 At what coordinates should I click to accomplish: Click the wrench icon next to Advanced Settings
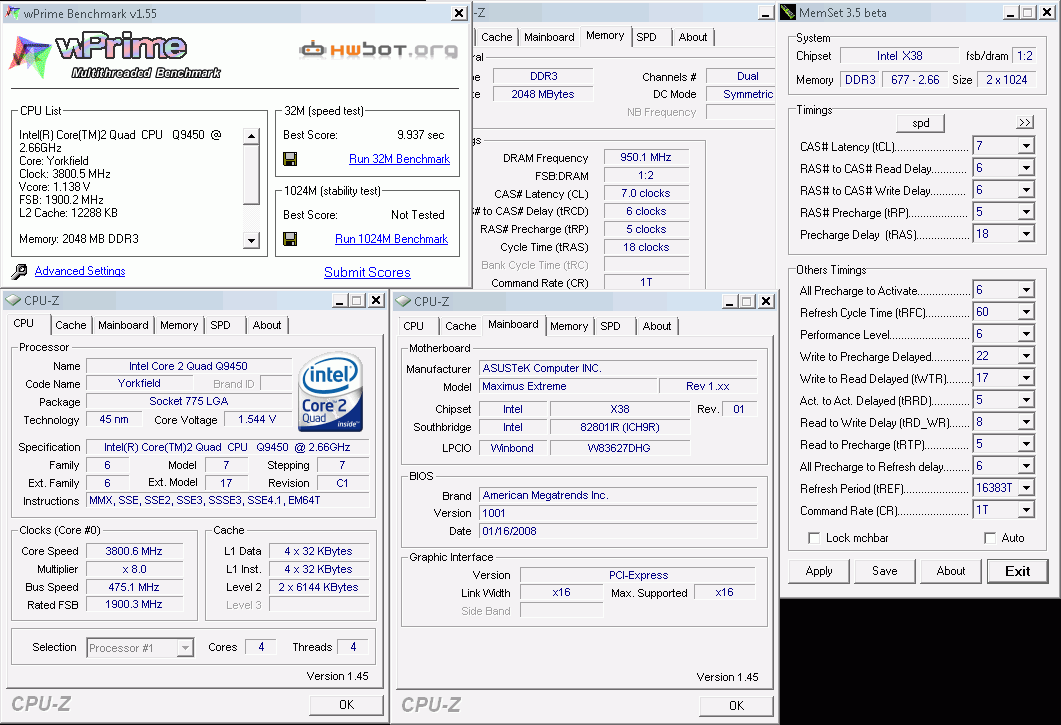click(20, 271)
